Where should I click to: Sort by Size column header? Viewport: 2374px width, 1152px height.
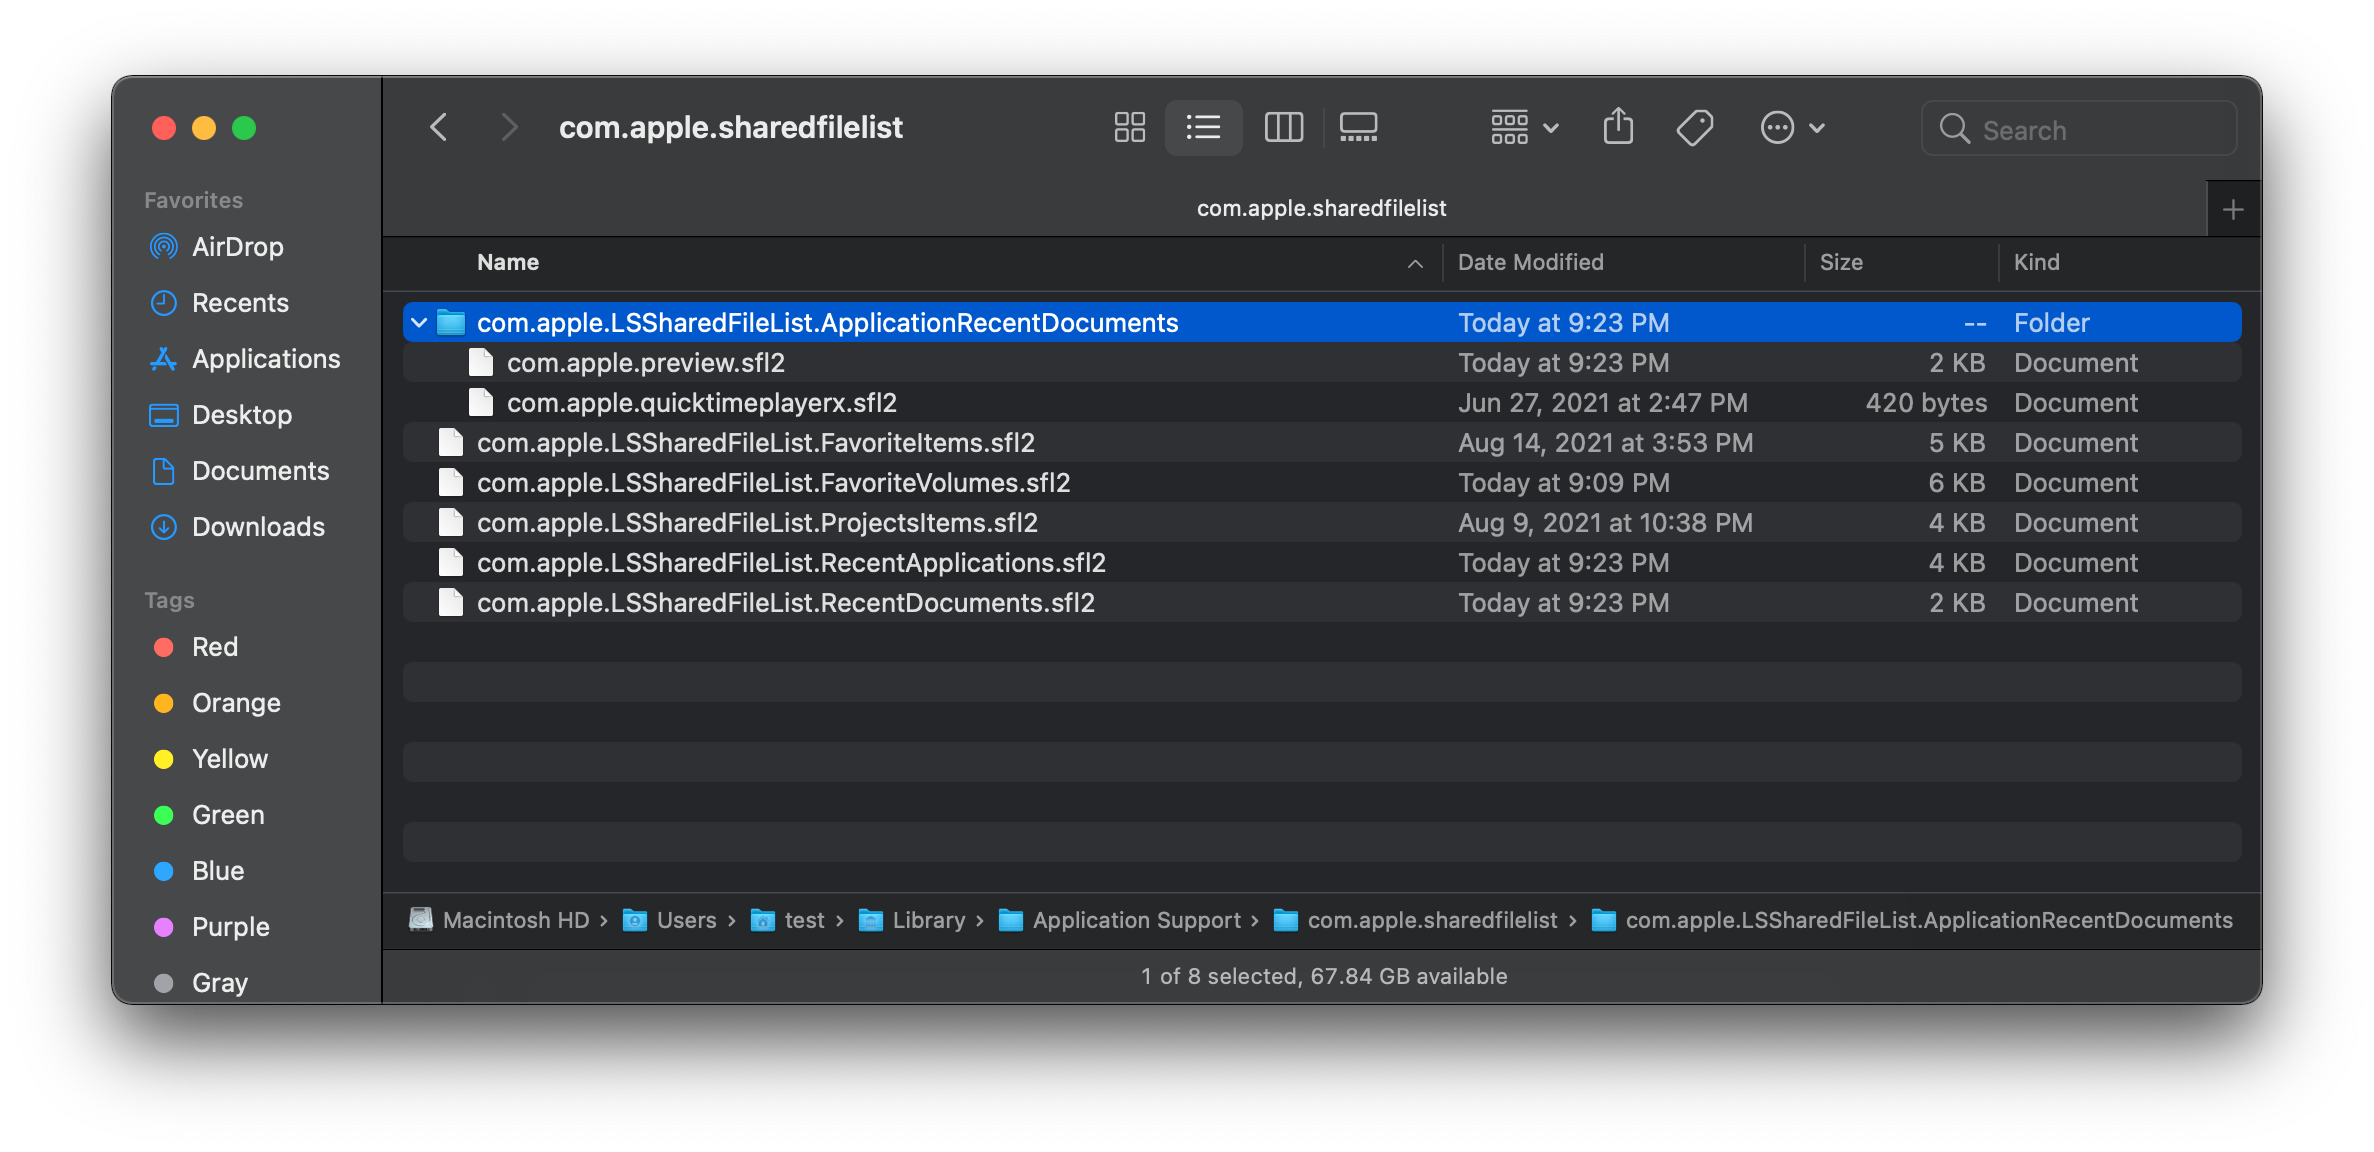coord(1841,263)
